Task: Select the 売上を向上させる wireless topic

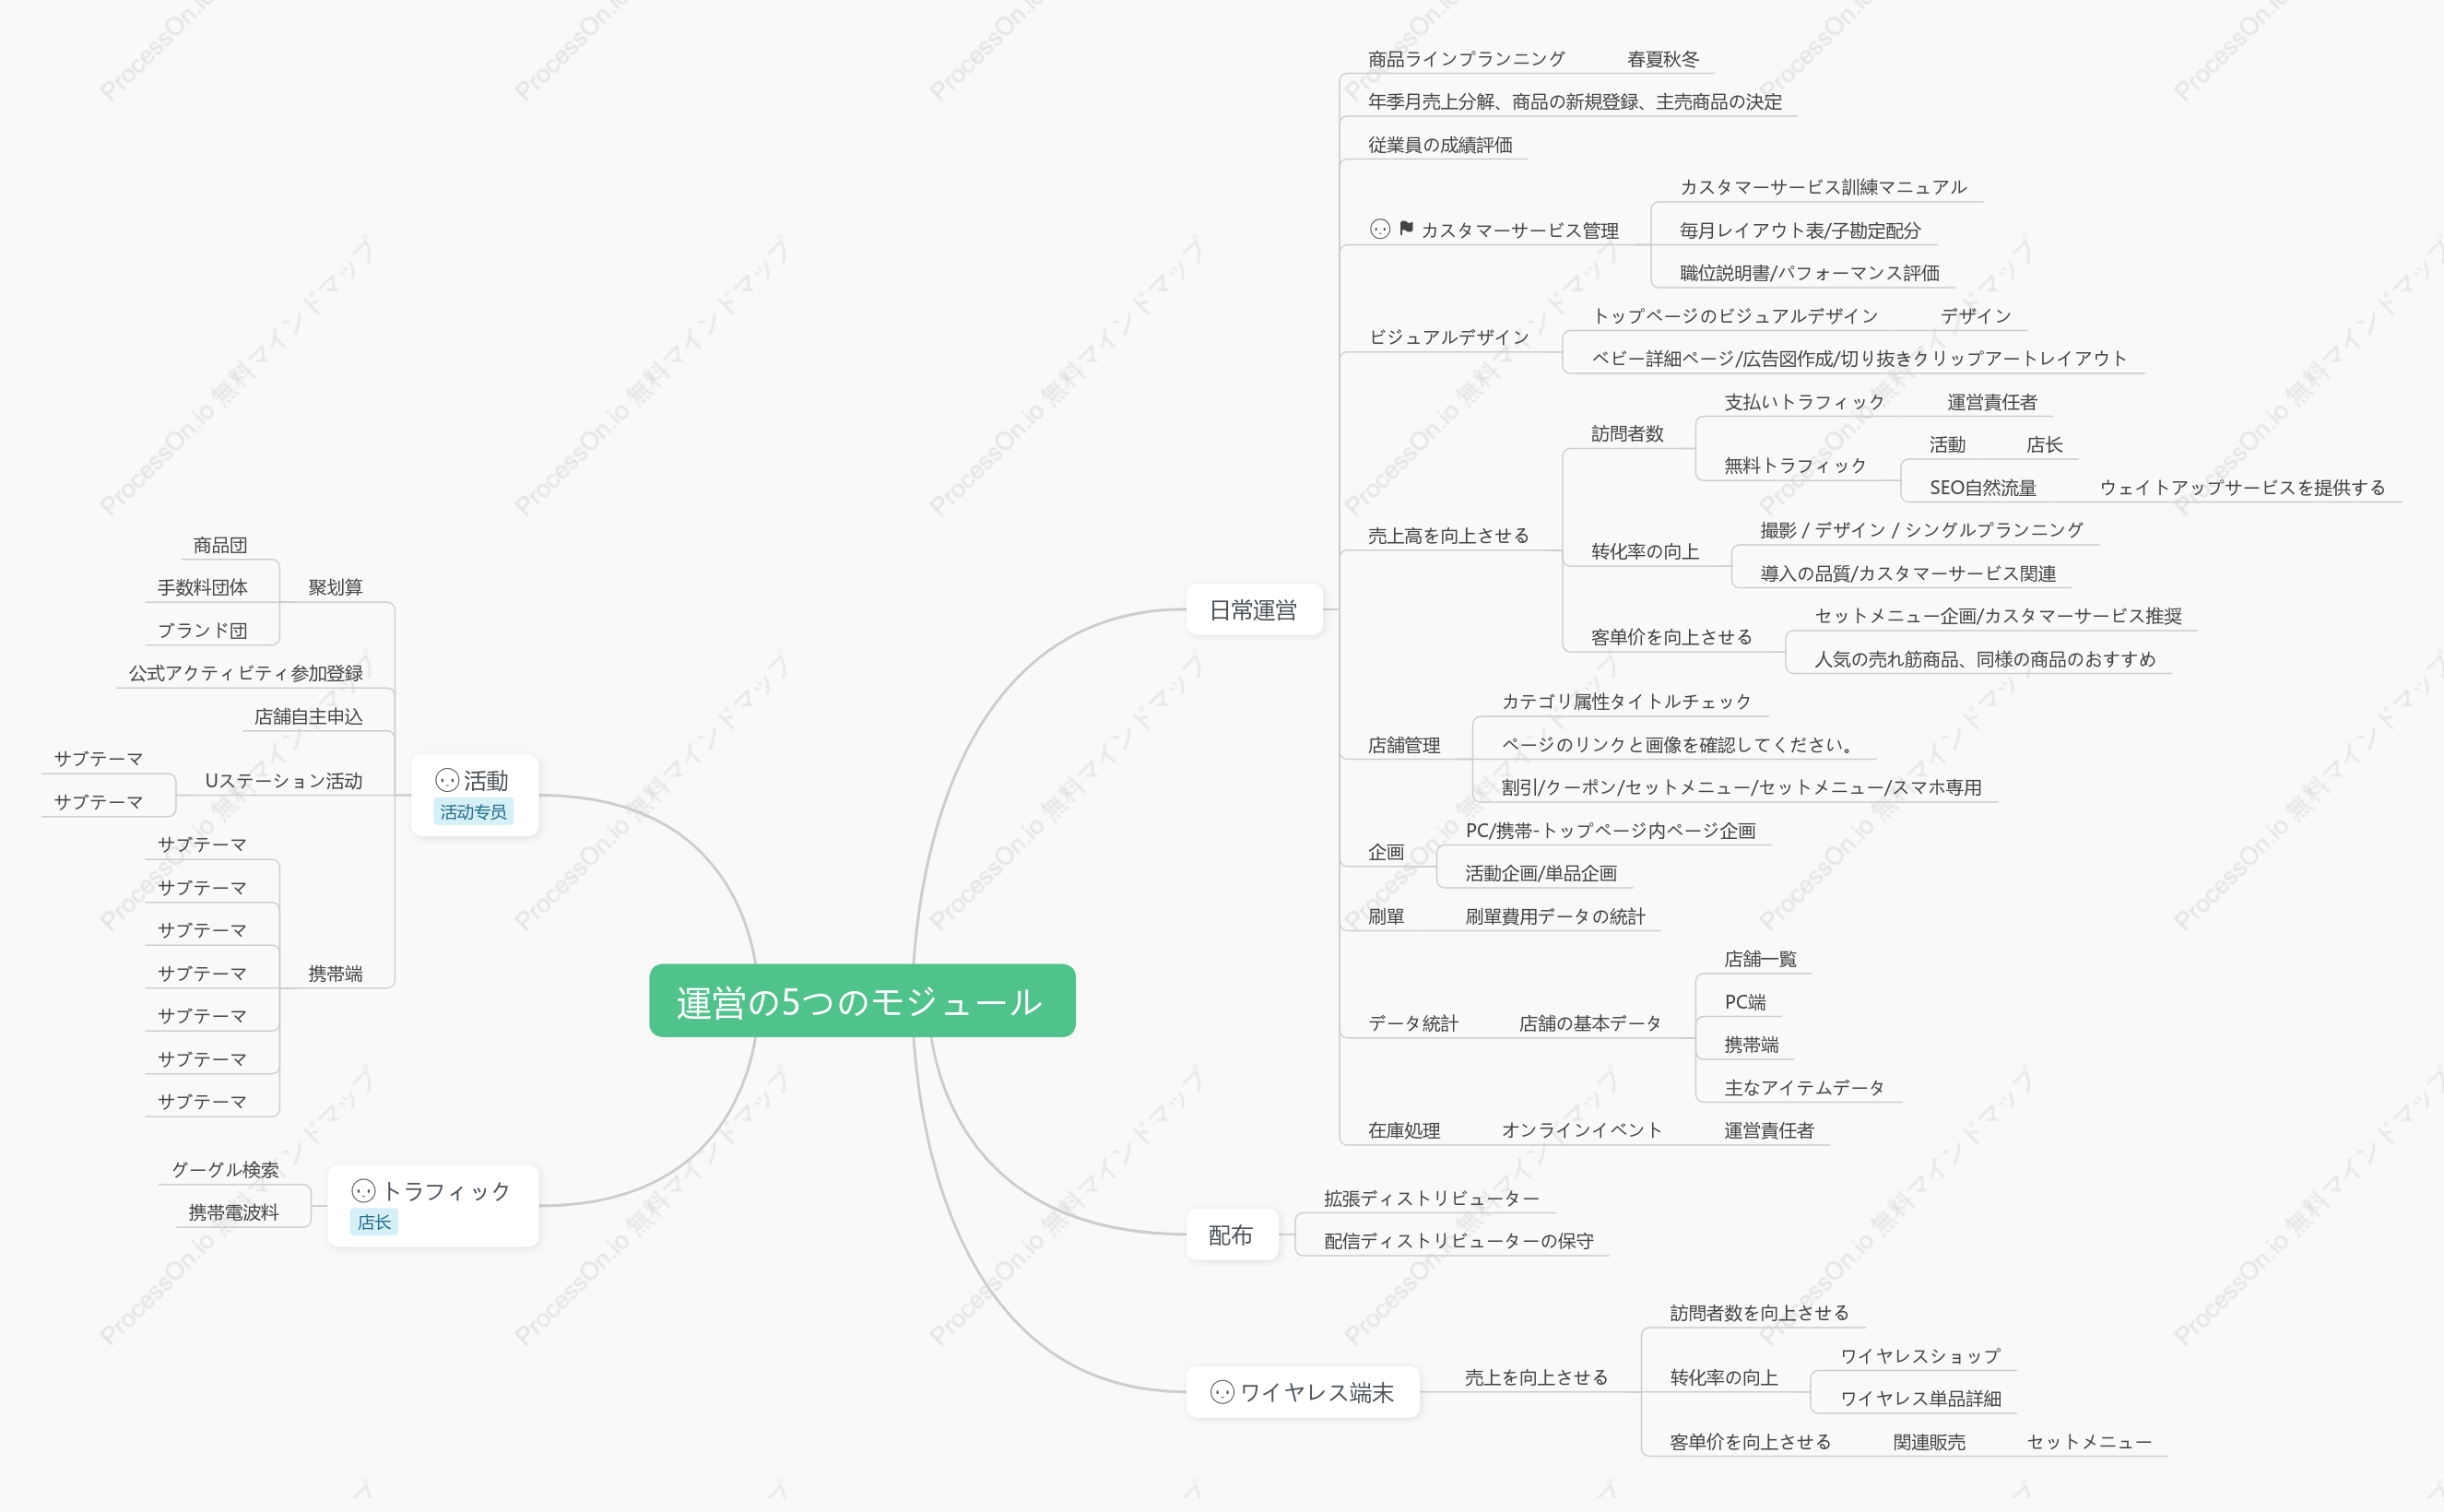Action: pyautogui.click(x=1536, y=1377)
